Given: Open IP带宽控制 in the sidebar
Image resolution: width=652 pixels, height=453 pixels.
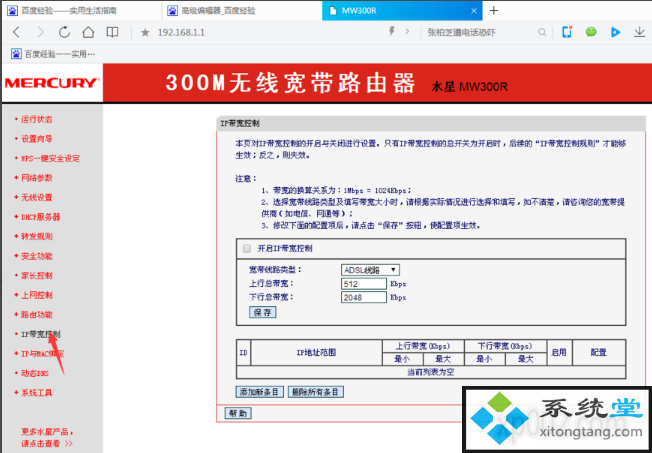Looking at the screenshot, I should tap(40, 334).
